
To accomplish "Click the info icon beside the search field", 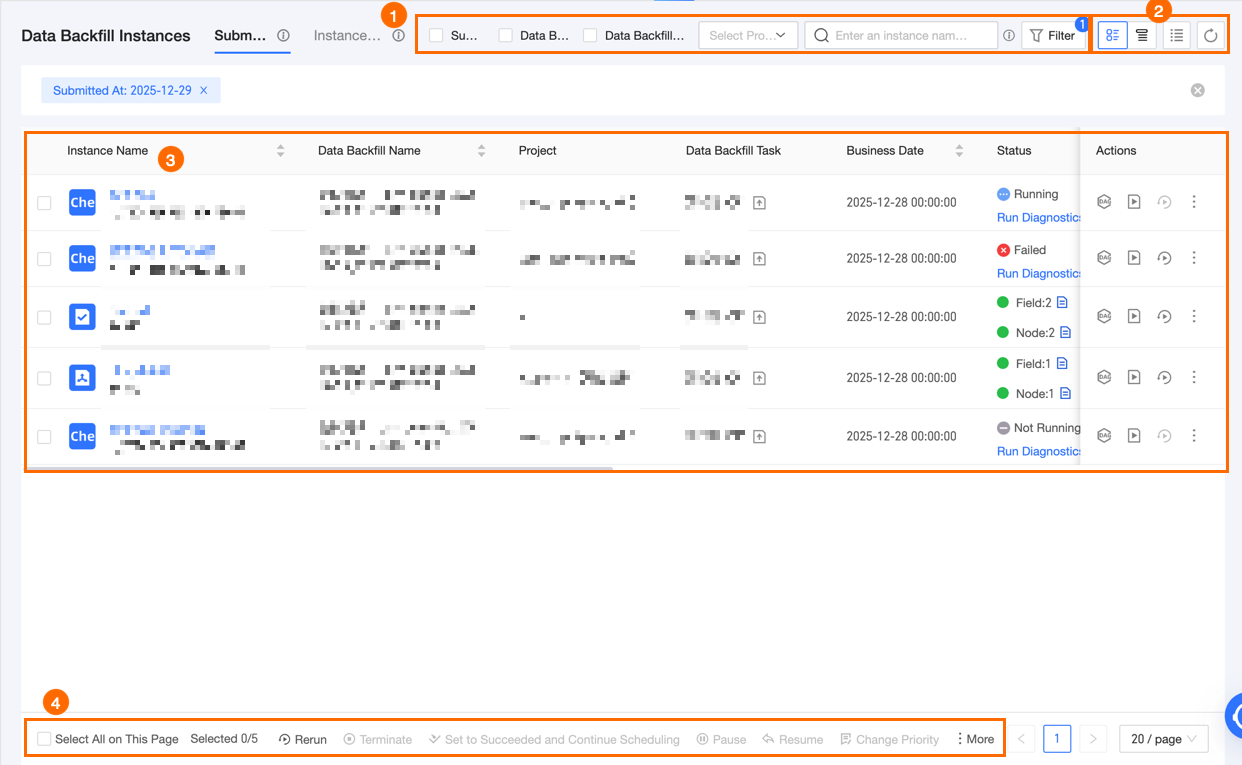I will tap(1009, 36).
